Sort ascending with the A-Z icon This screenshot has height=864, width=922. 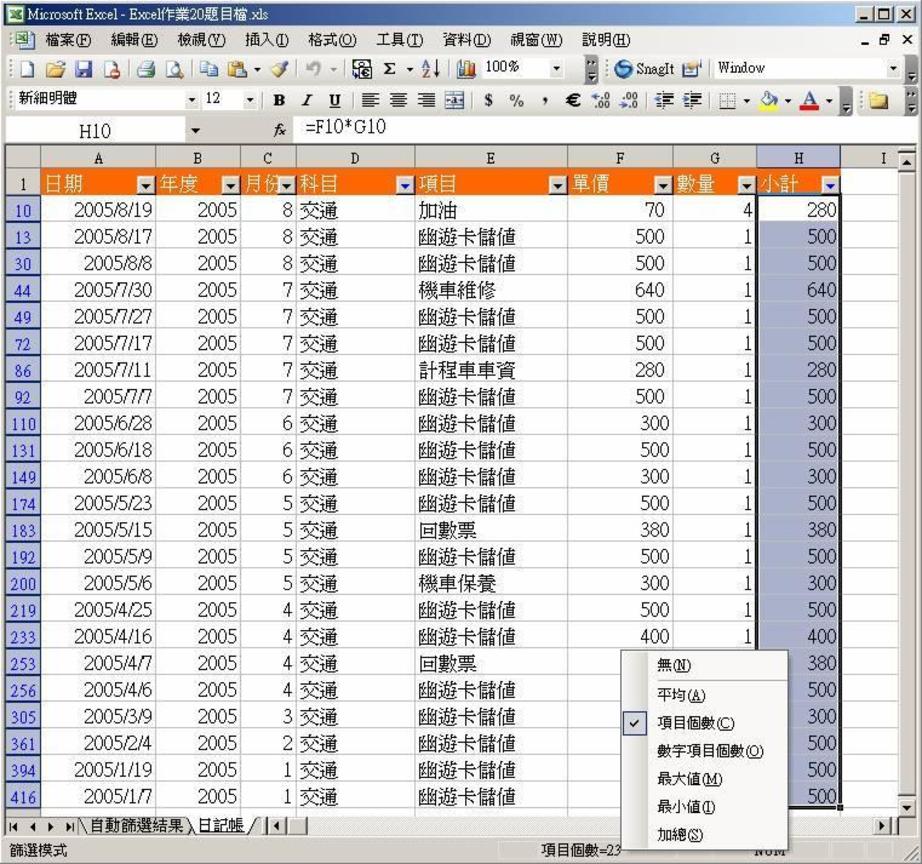430,69
